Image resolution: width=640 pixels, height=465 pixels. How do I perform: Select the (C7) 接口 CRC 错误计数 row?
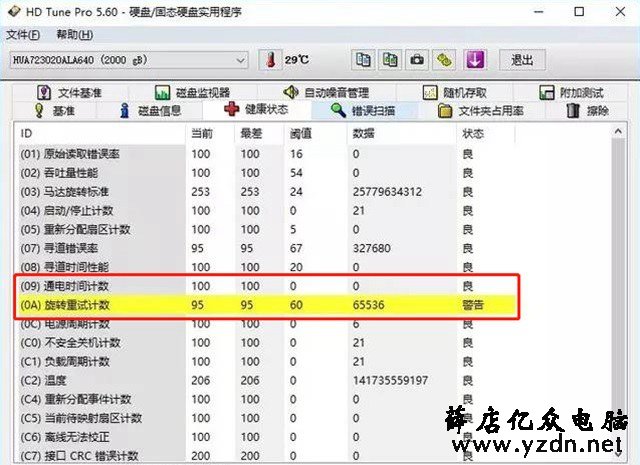pos(265,456)
